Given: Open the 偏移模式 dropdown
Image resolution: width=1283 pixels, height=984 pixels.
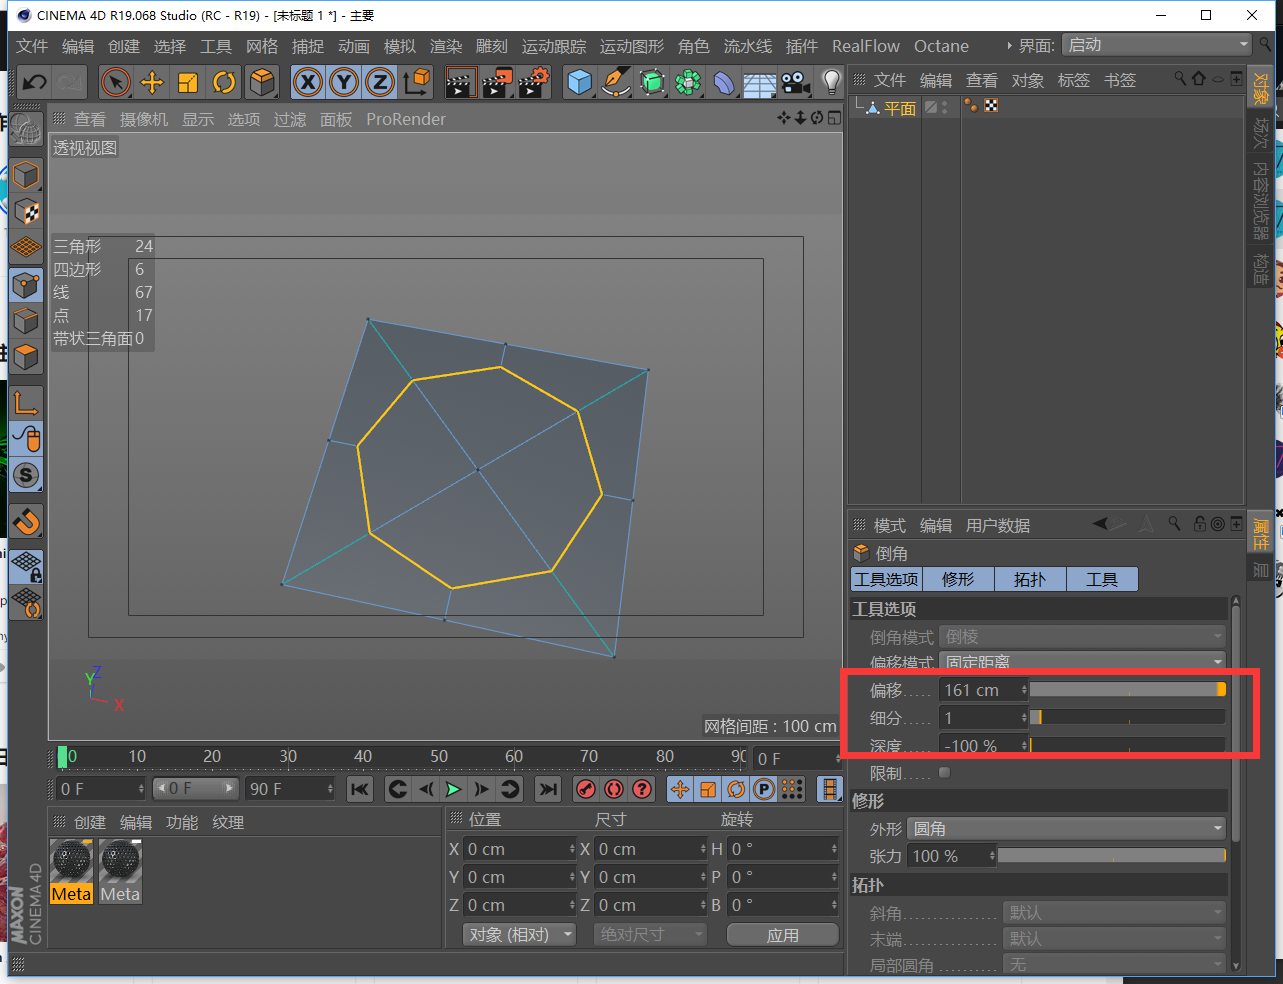Looking at the screenshot, I should [1083, 662].
